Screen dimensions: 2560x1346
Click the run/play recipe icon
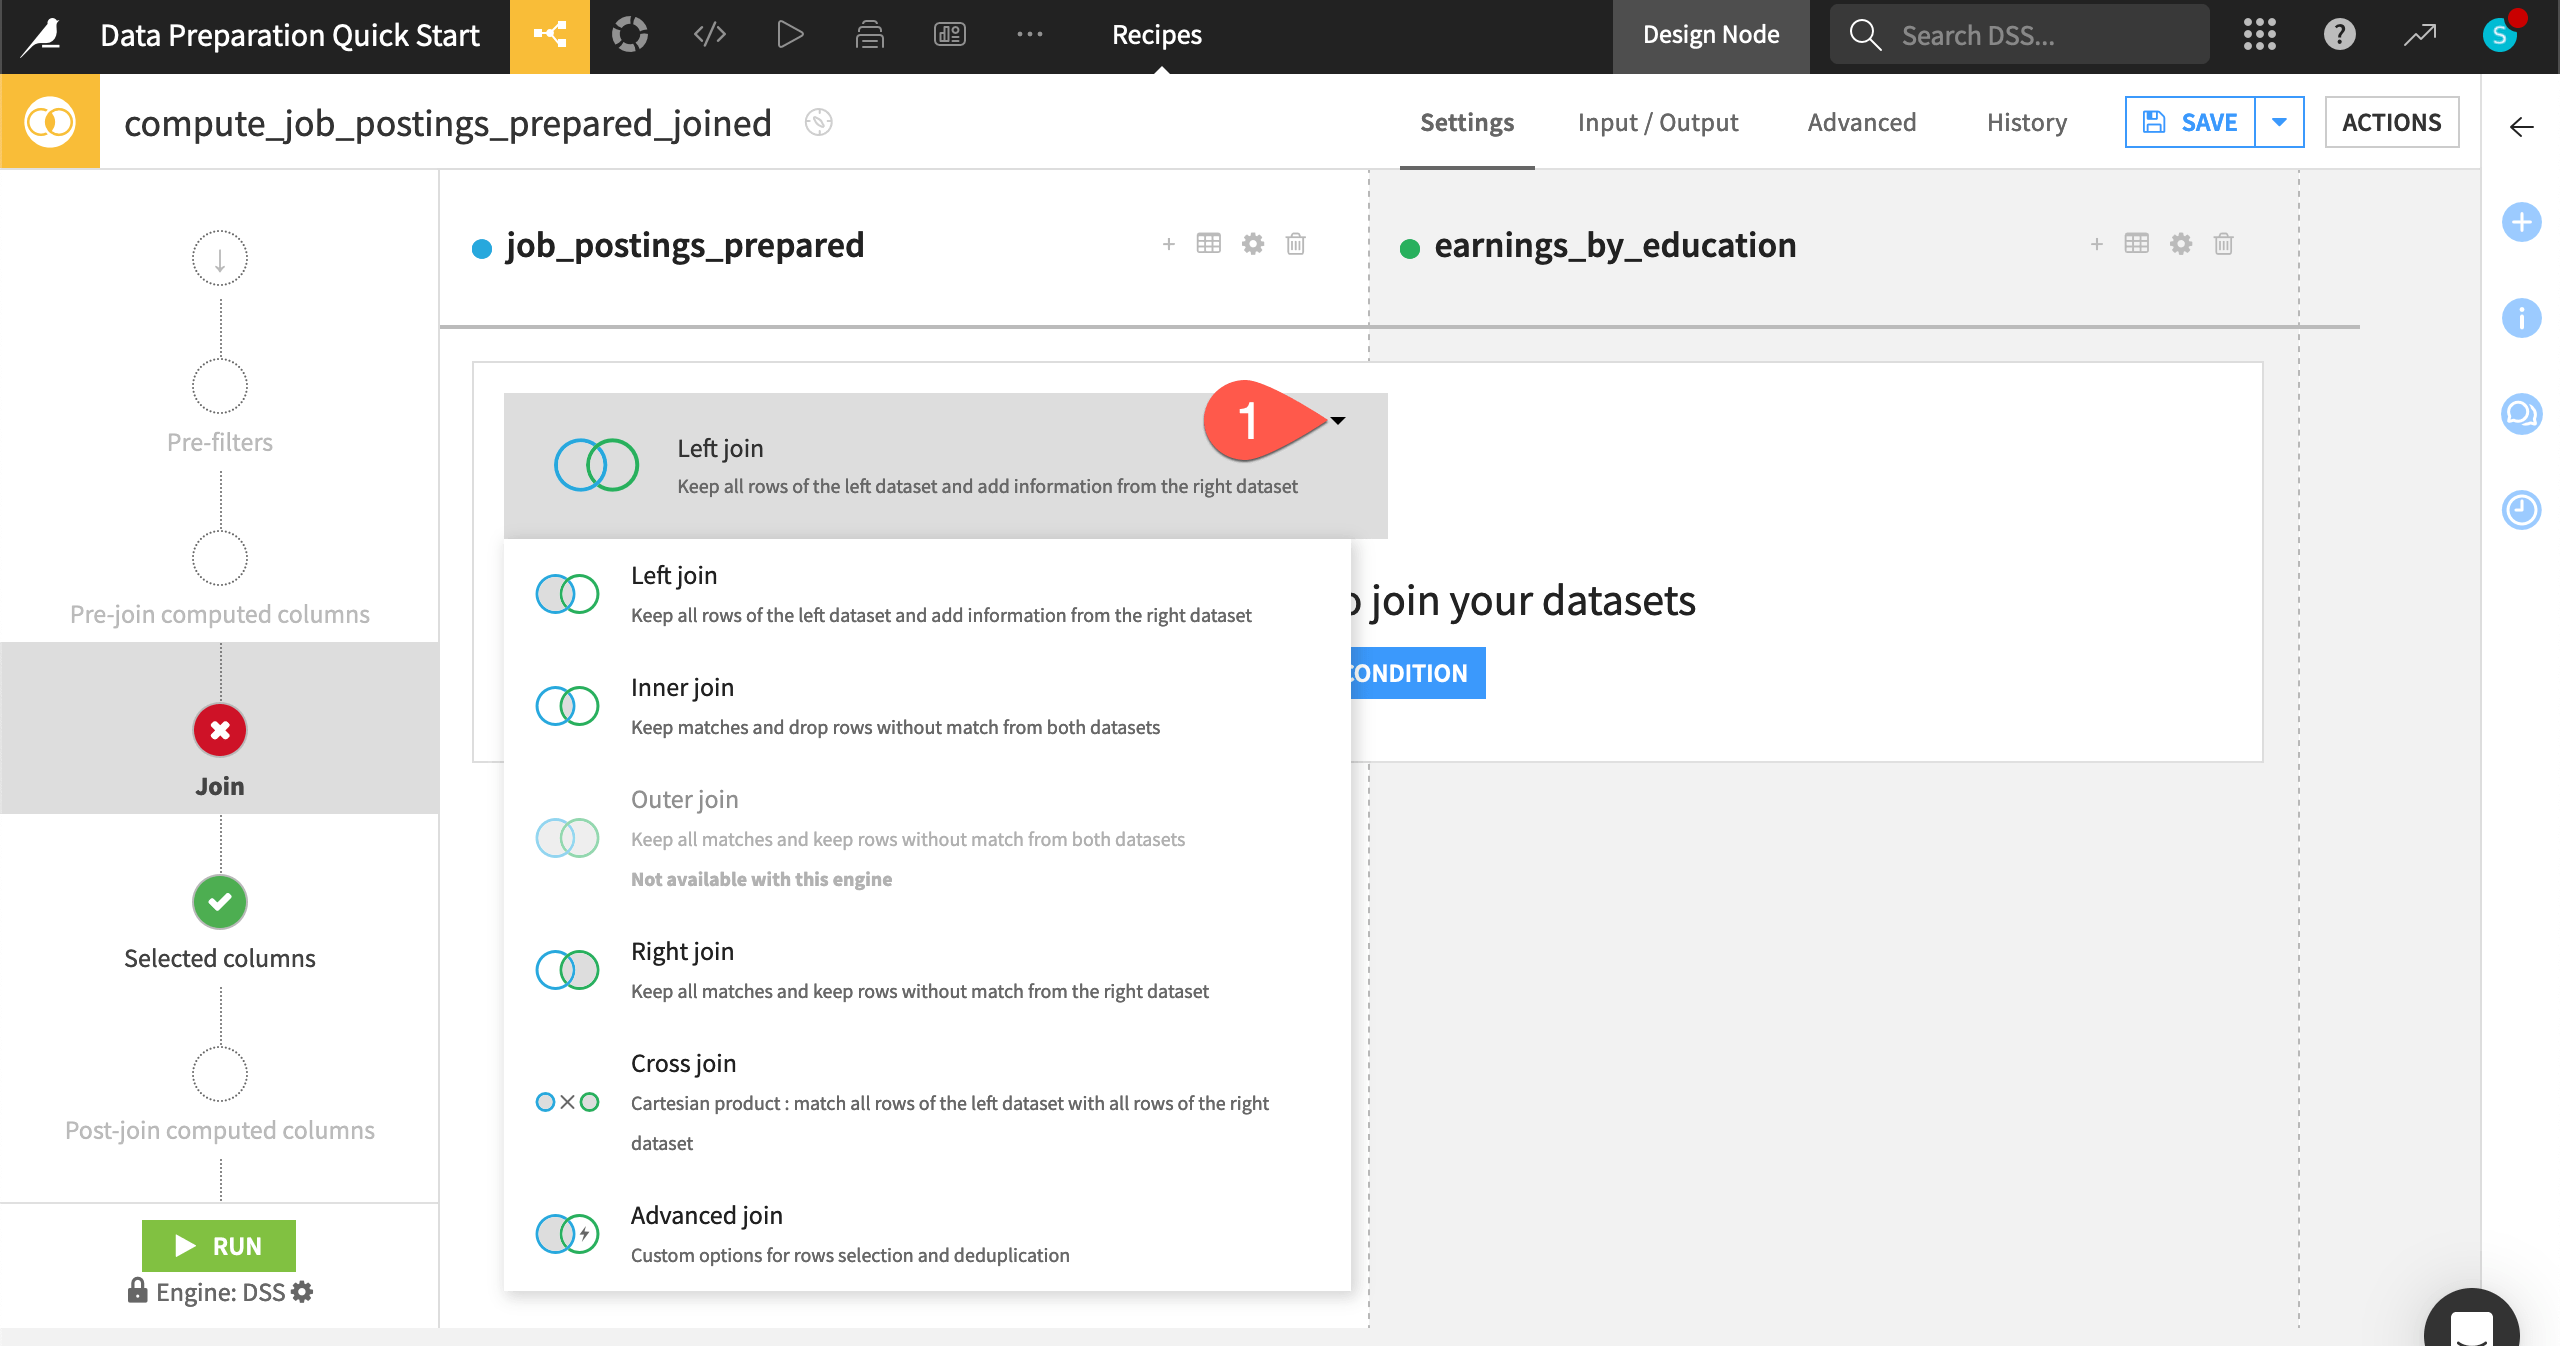(791, 36)
